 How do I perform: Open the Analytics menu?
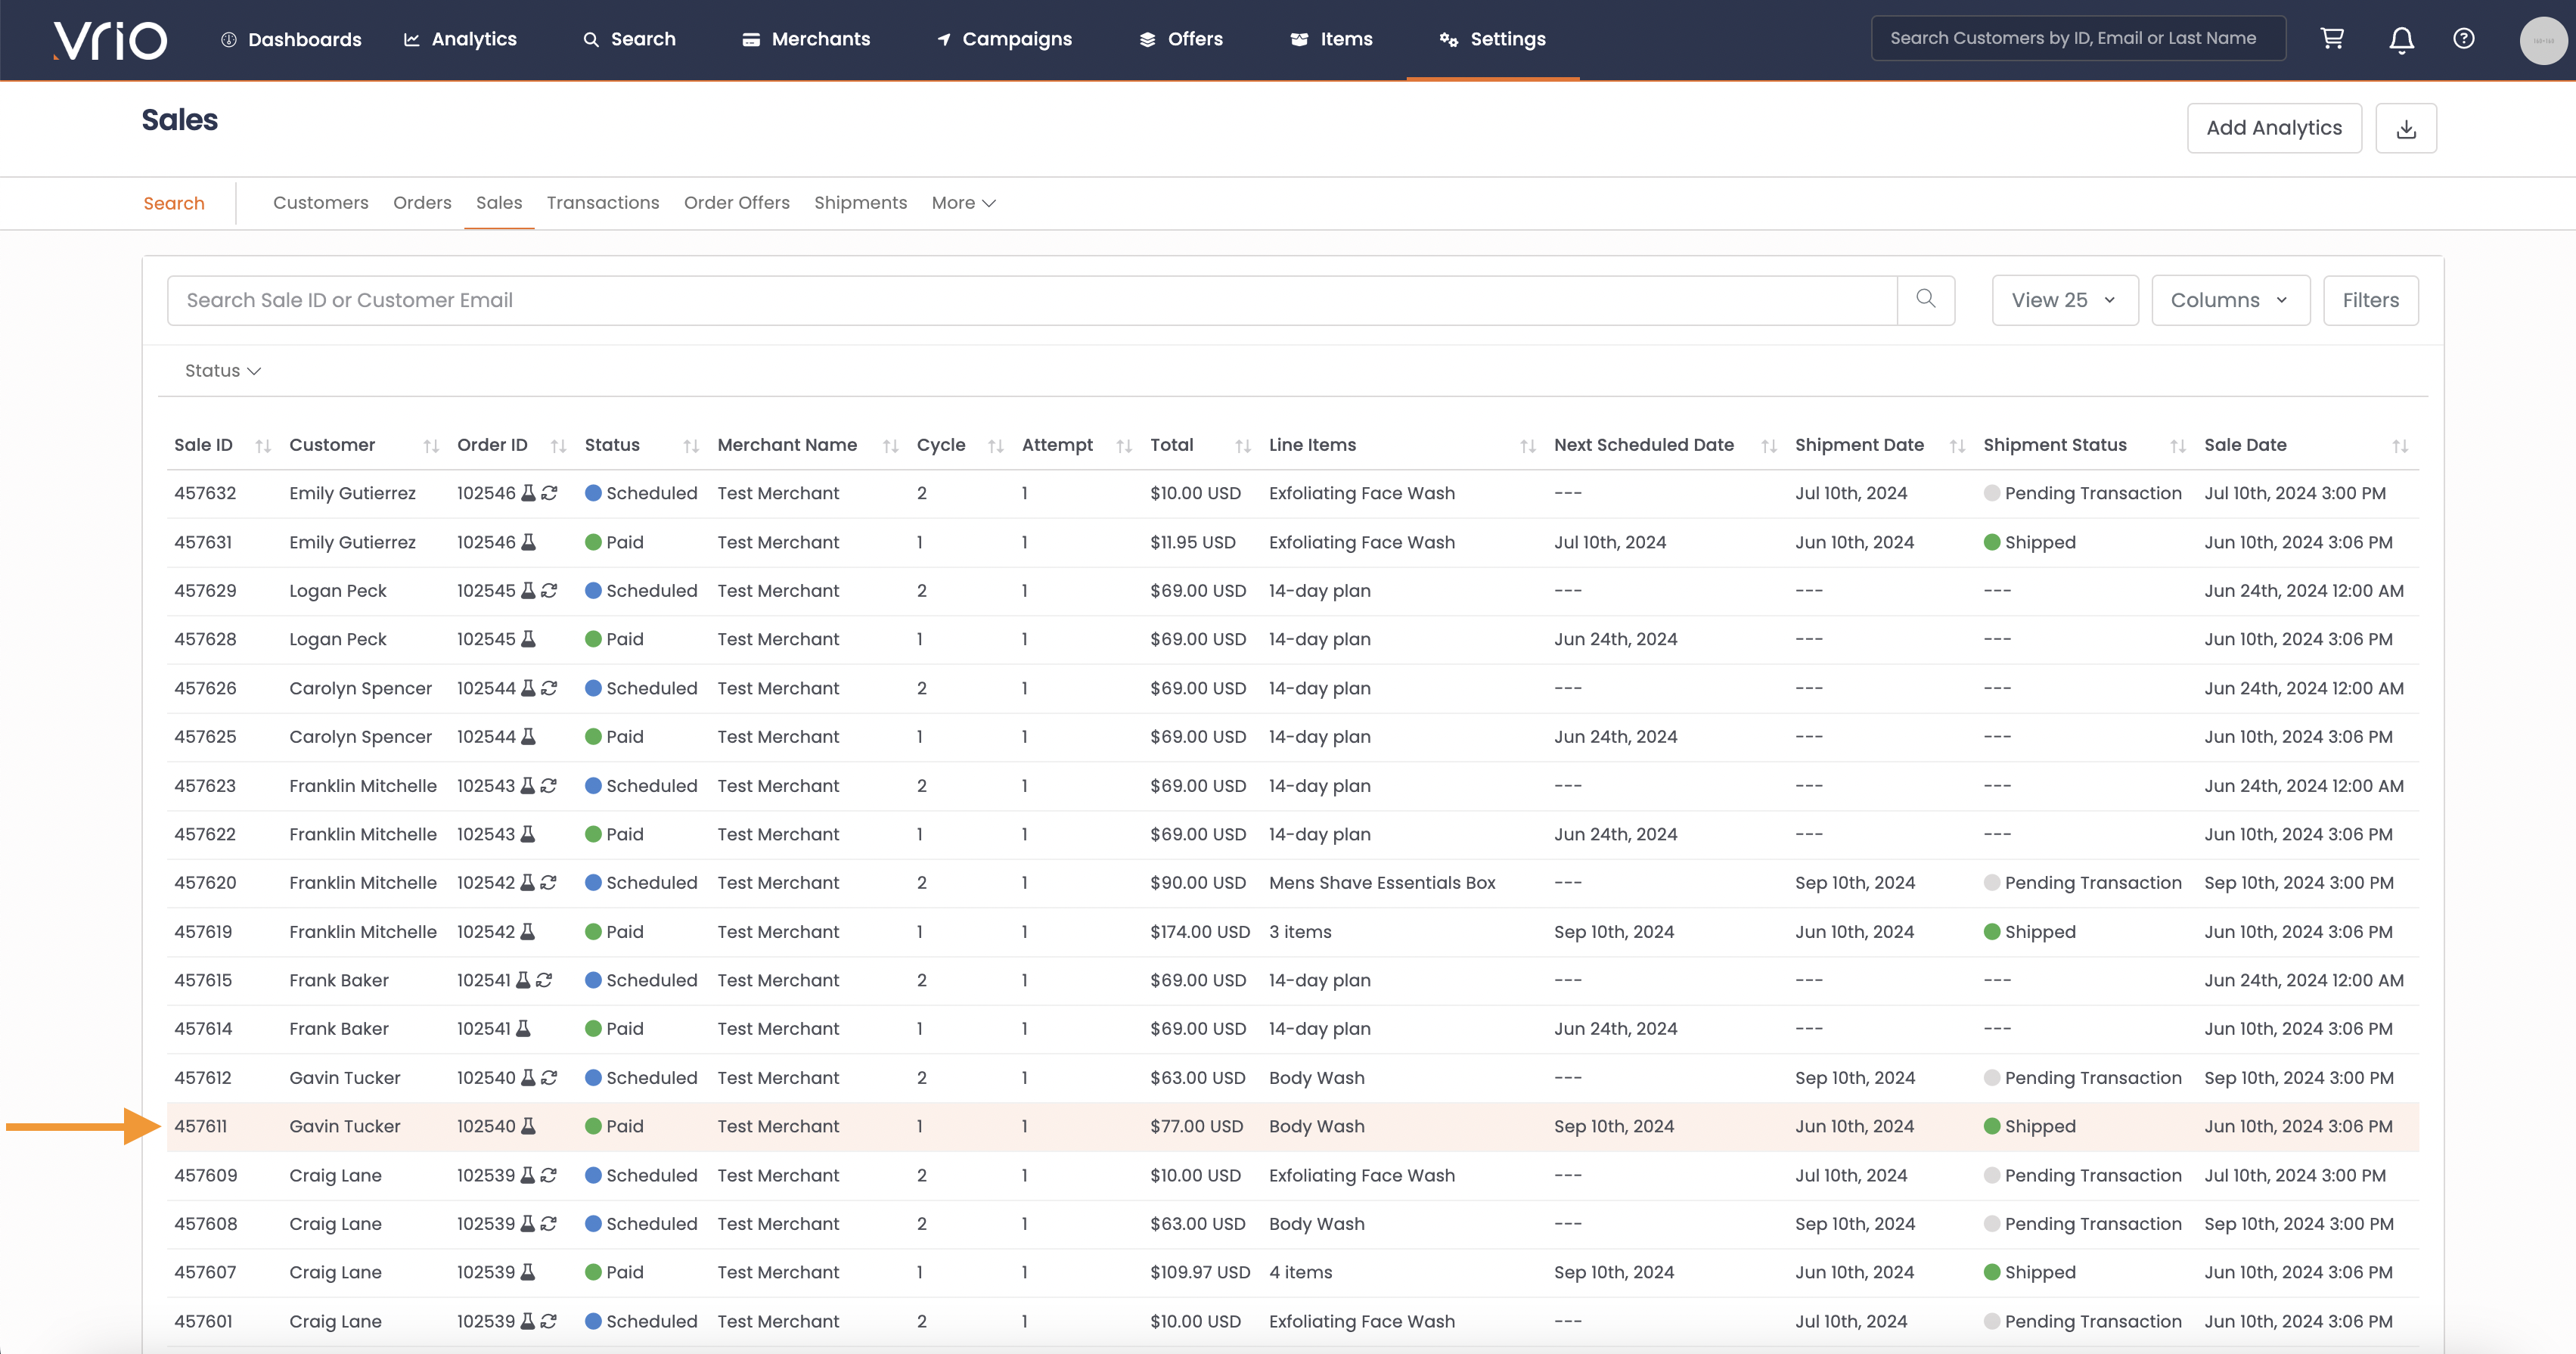click(460, 39)
